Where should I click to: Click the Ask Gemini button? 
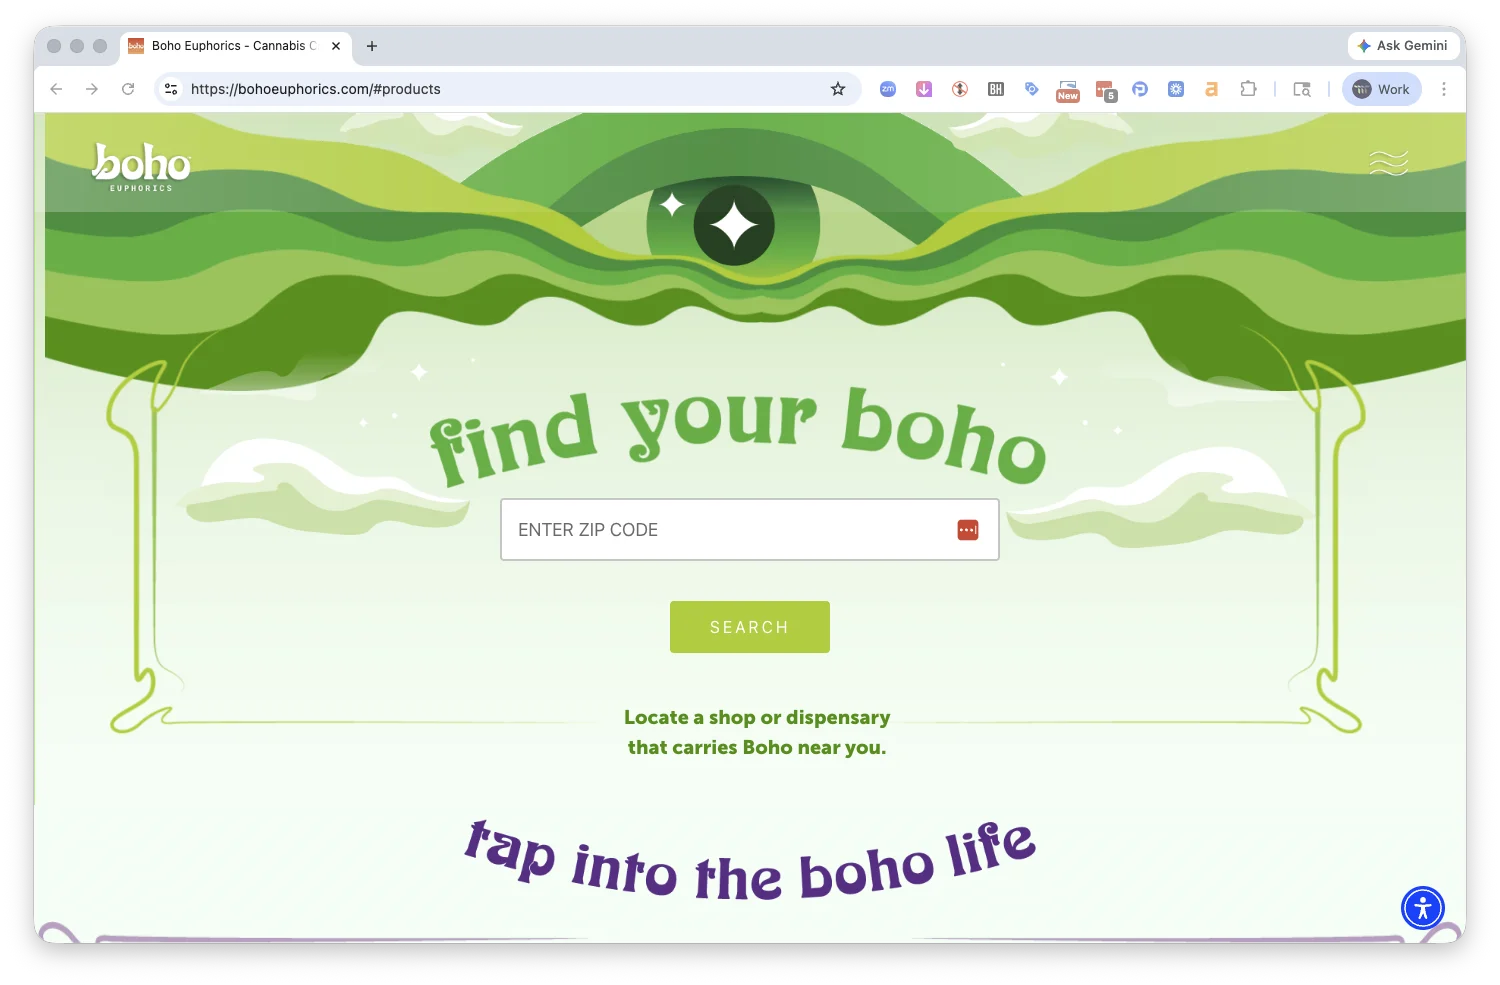coord(1402,46)
